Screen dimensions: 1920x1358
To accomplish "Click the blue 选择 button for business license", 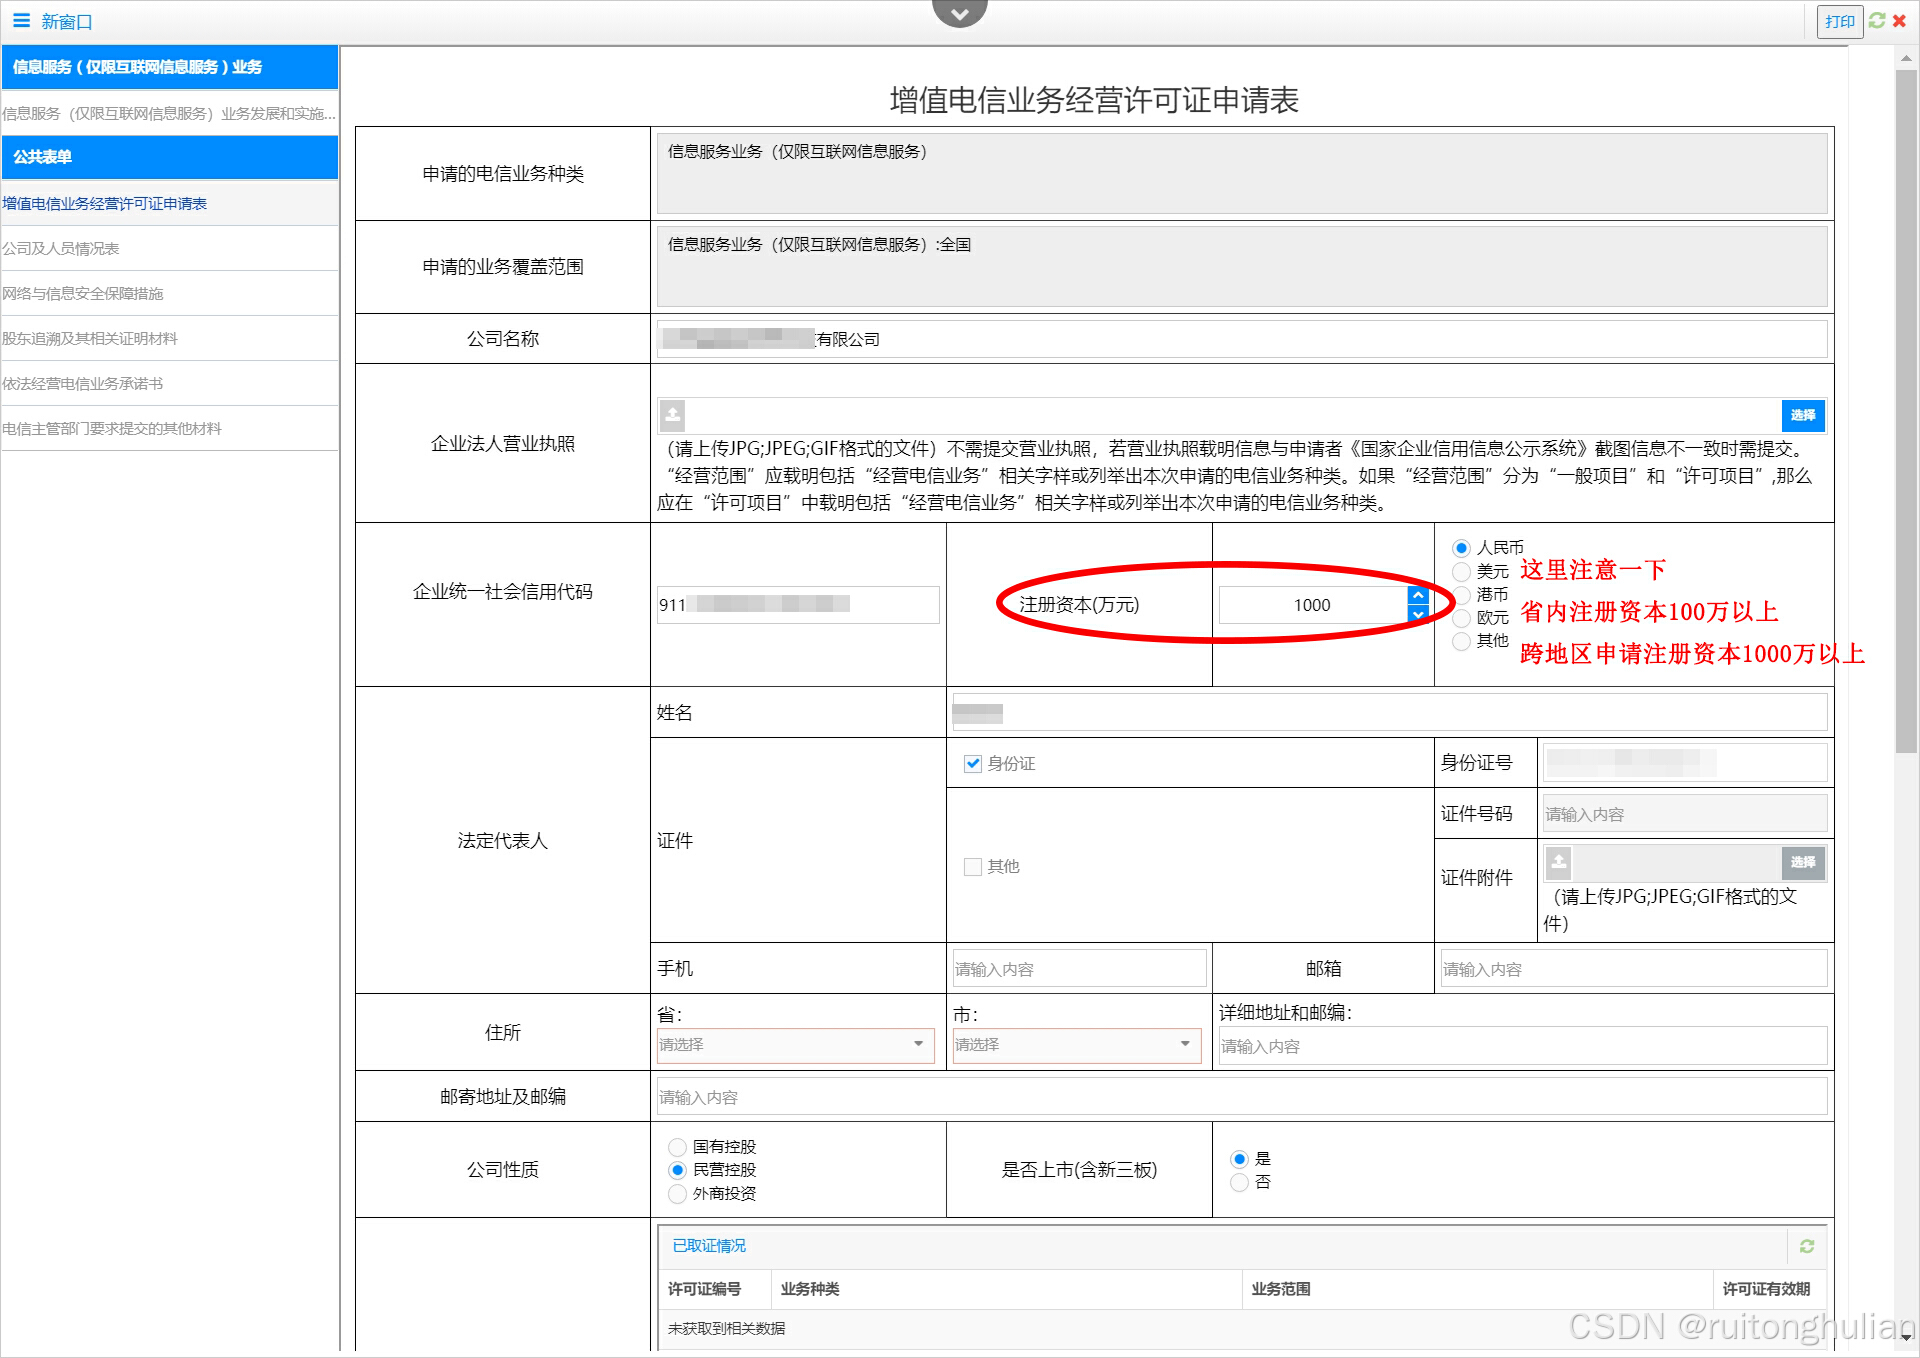I will 1803,414.
